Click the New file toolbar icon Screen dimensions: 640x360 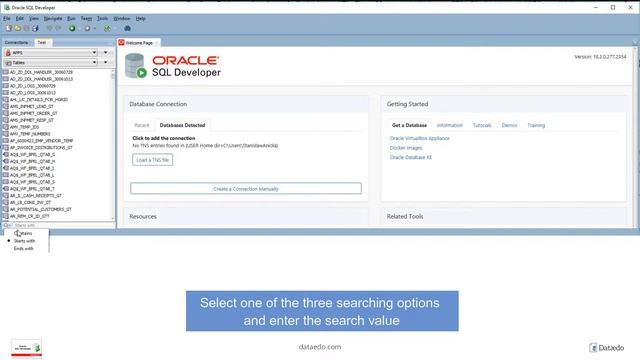(x=9, y=28)
